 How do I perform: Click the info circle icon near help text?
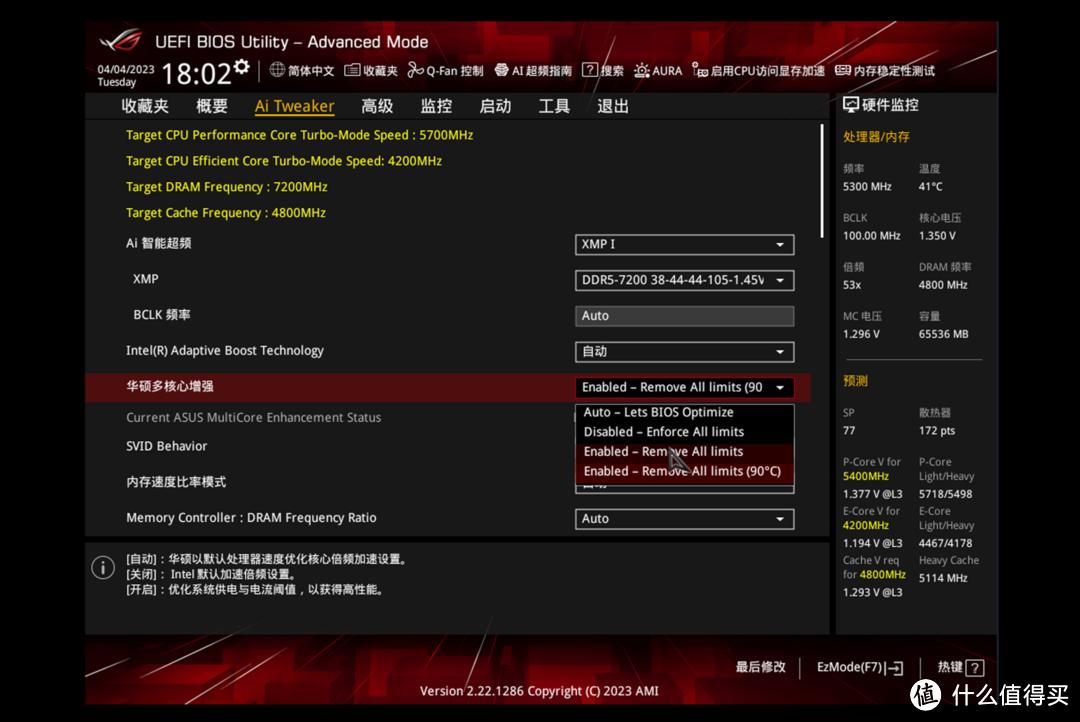pos(103,567)
